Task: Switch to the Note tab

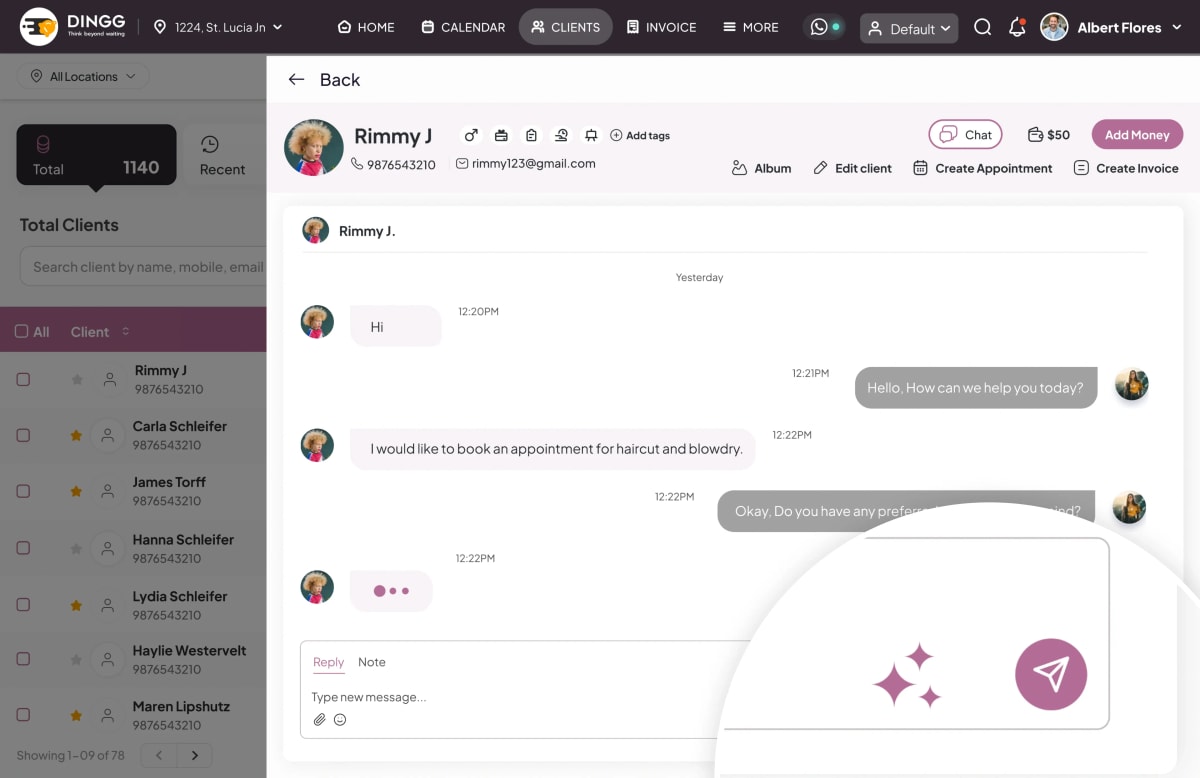Action: click(372, 662)
